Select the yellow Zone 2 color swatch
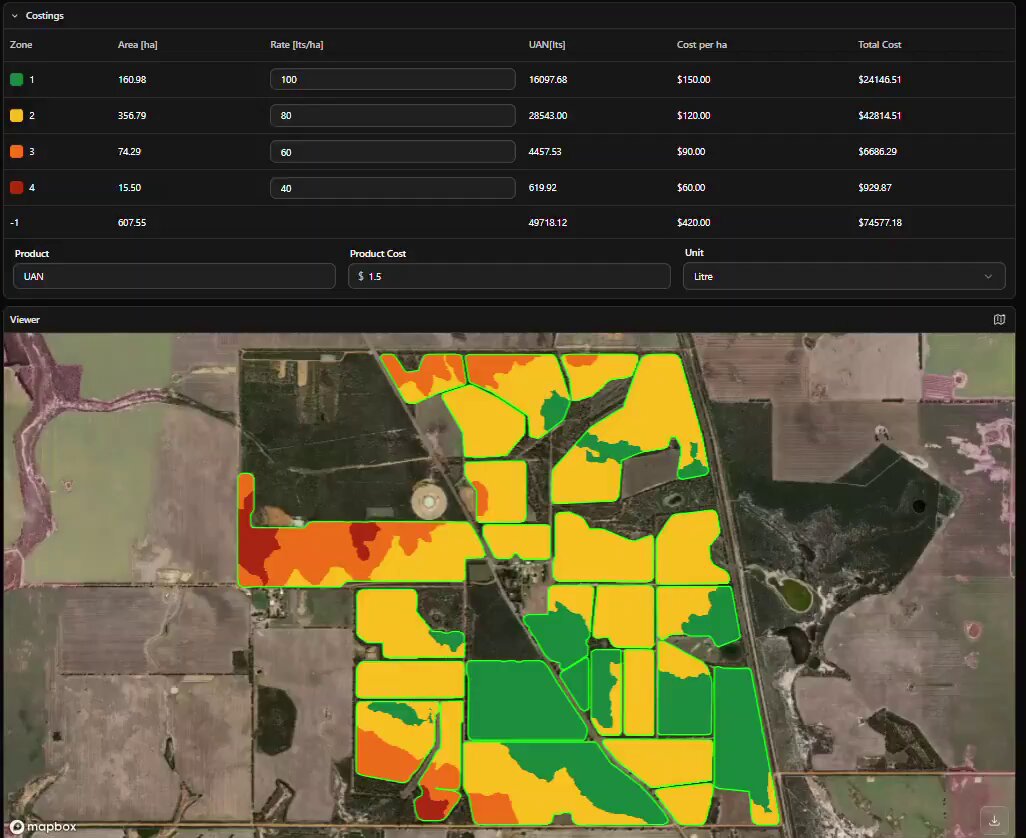Screen dimensions: 1026x838 tap(17, 115)
